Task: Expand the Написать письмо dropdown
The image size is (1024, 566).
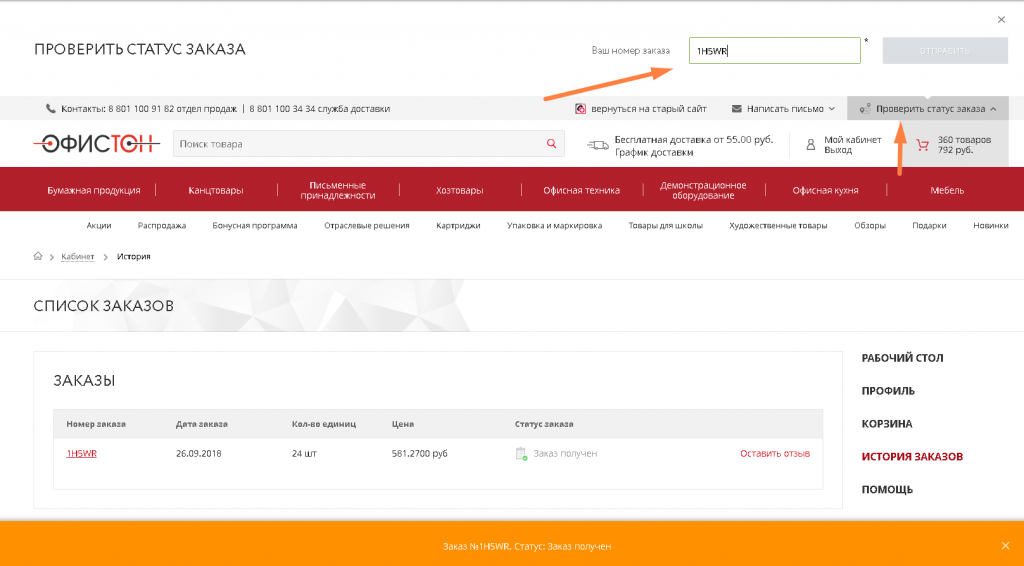Action: coord(784,108)
